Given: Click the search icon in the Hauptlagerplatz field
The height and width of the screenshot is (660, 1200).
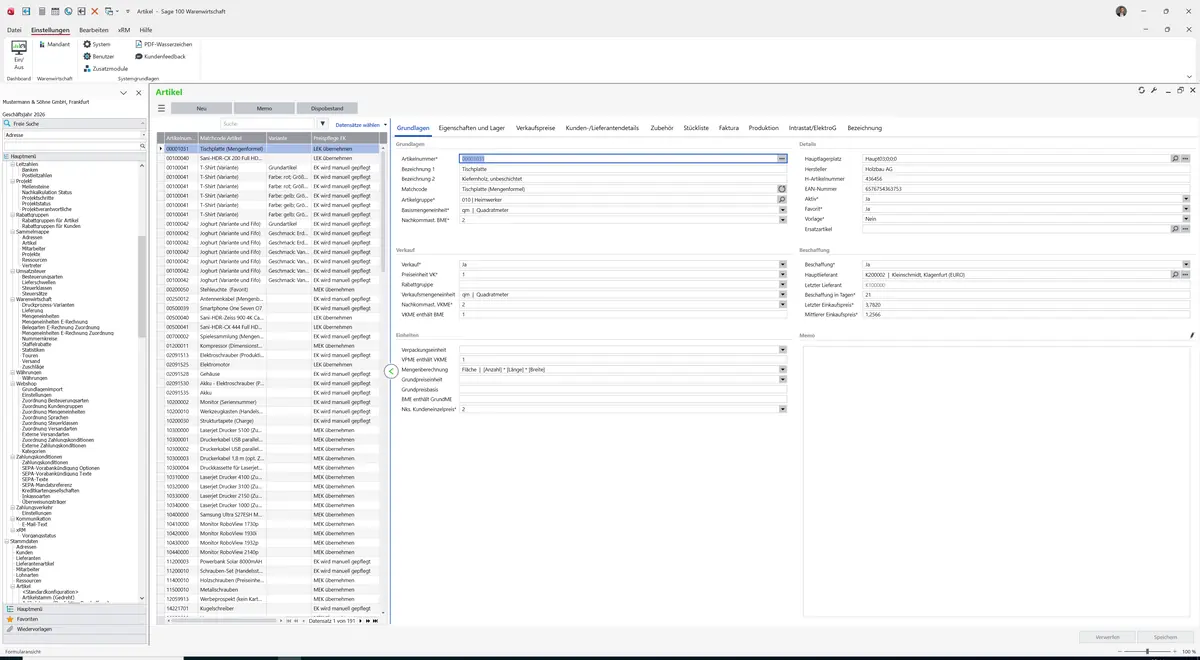Looking at the screenshot, I should (1175, 159).
